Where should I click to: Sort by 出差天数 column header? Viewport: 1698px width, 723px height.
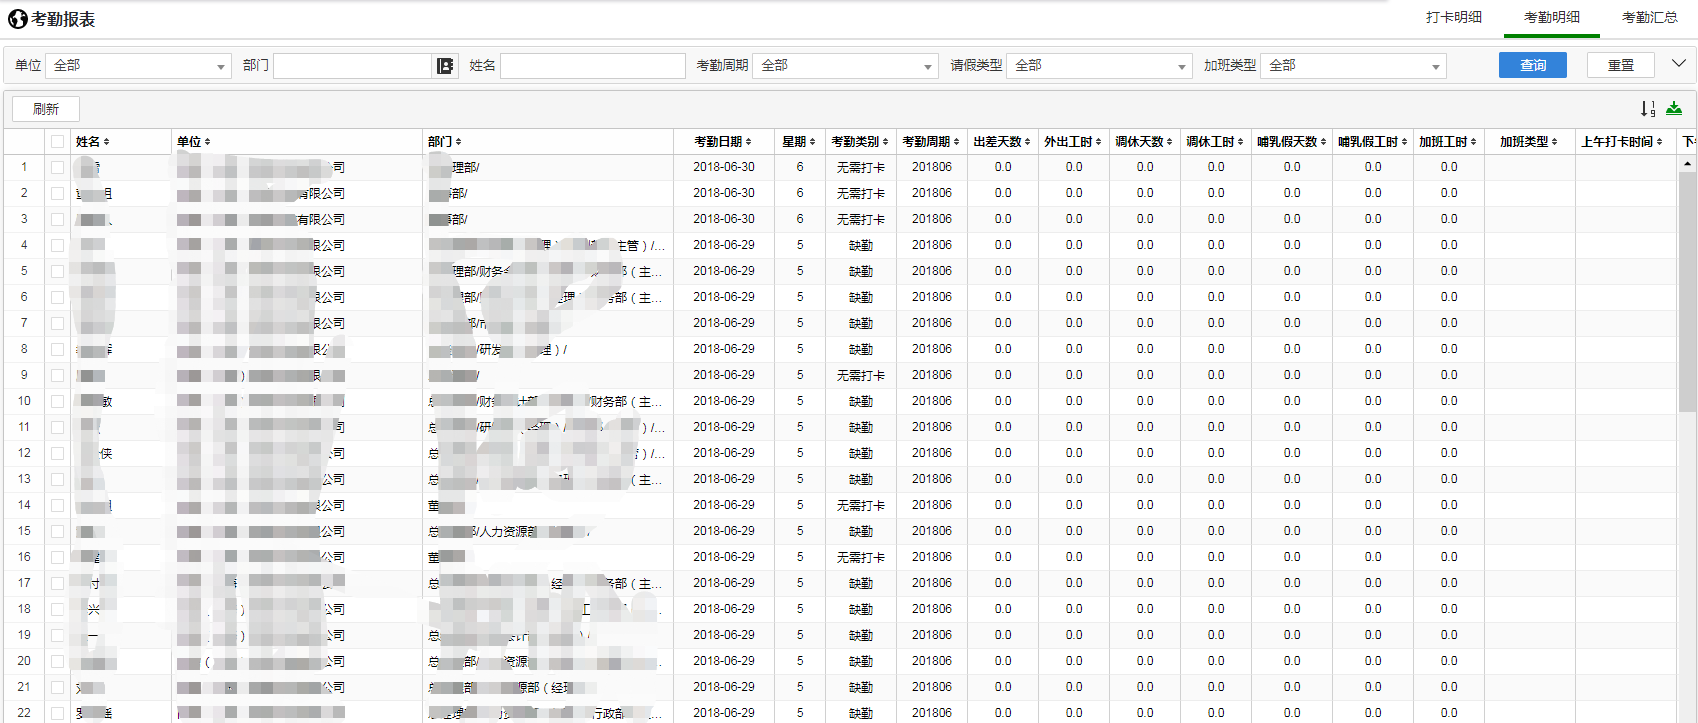(x=1002, y=142)
